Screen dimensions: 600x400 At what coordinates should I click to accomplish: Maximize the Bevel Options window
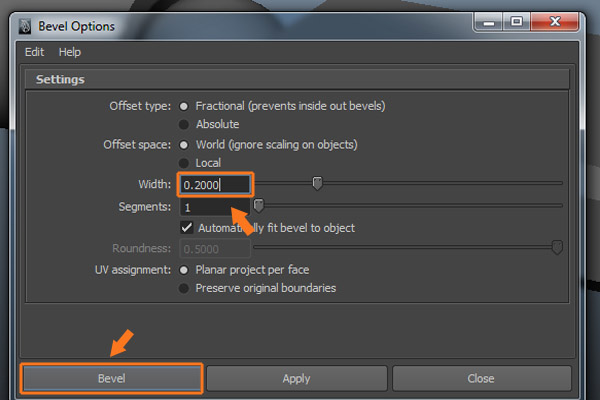point(516,22)
